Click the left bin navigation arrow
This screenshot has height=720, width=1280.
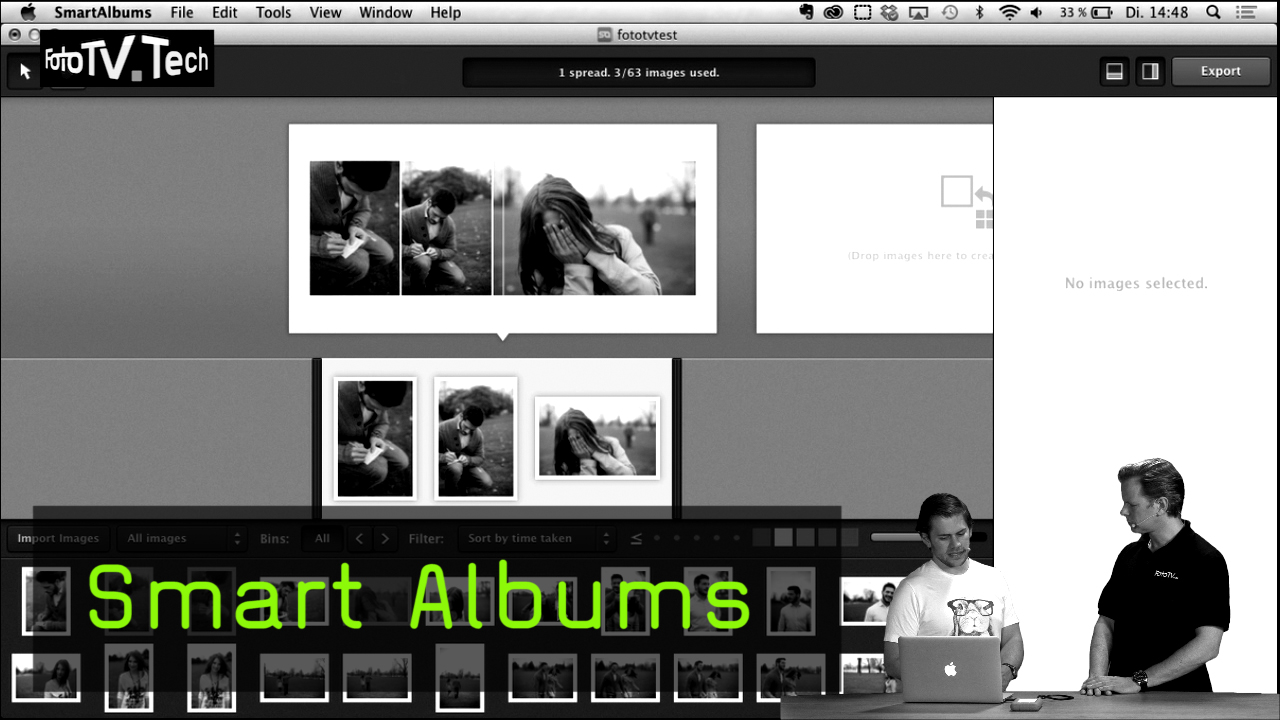coord(359,538)
